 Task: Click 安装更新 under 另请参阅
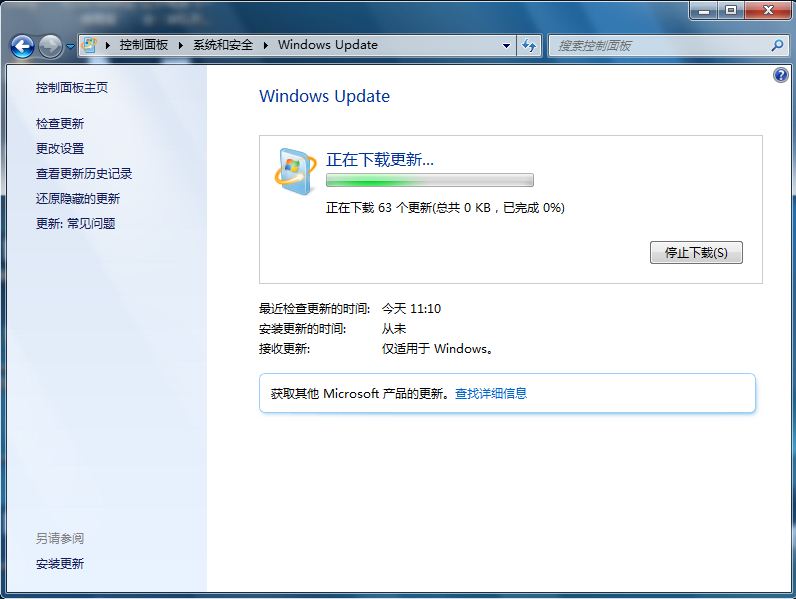(60, 563)
